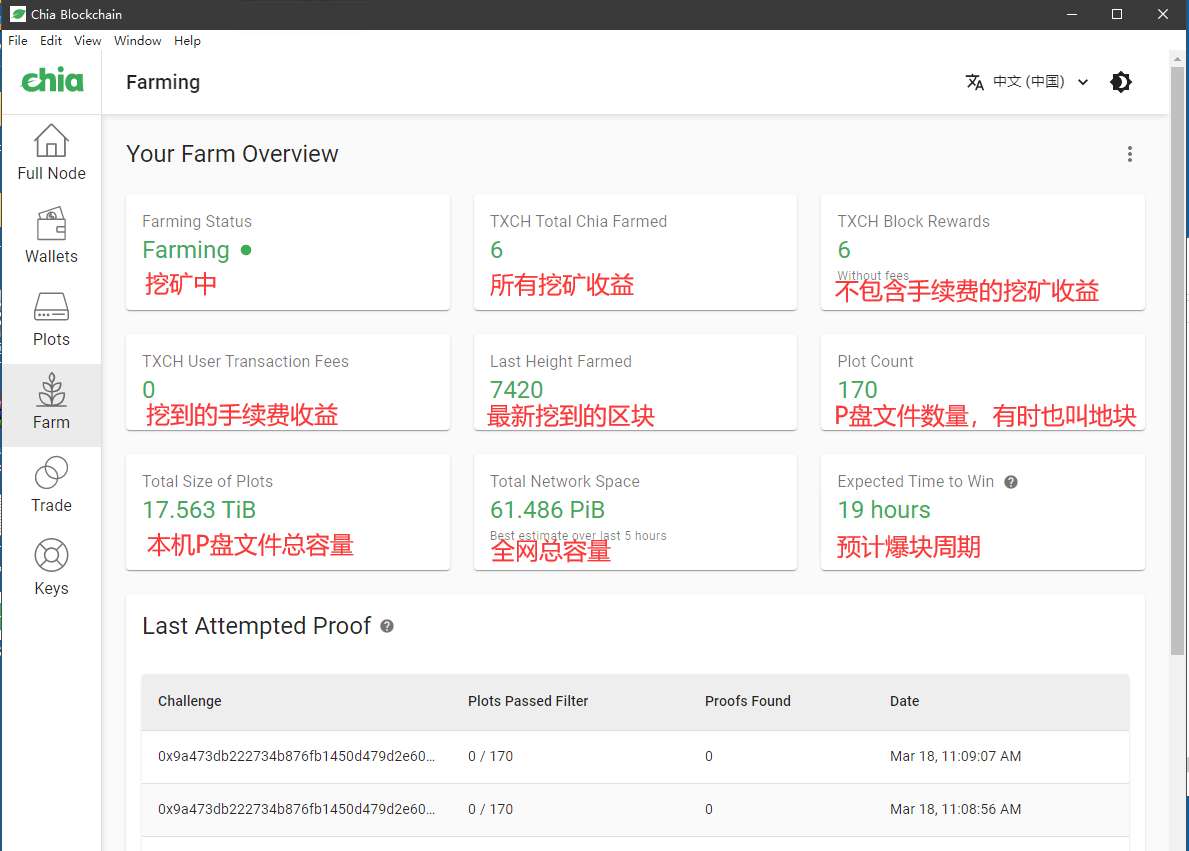Select the Farm sidebar icon
Viewport: 1189px width, 851px height.
pos(51,401)
